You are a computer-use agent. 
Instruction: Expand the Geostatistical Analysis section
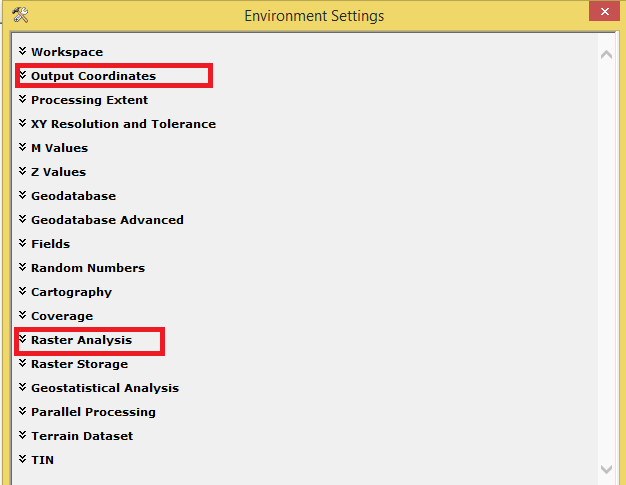click(x=104, y=388)
